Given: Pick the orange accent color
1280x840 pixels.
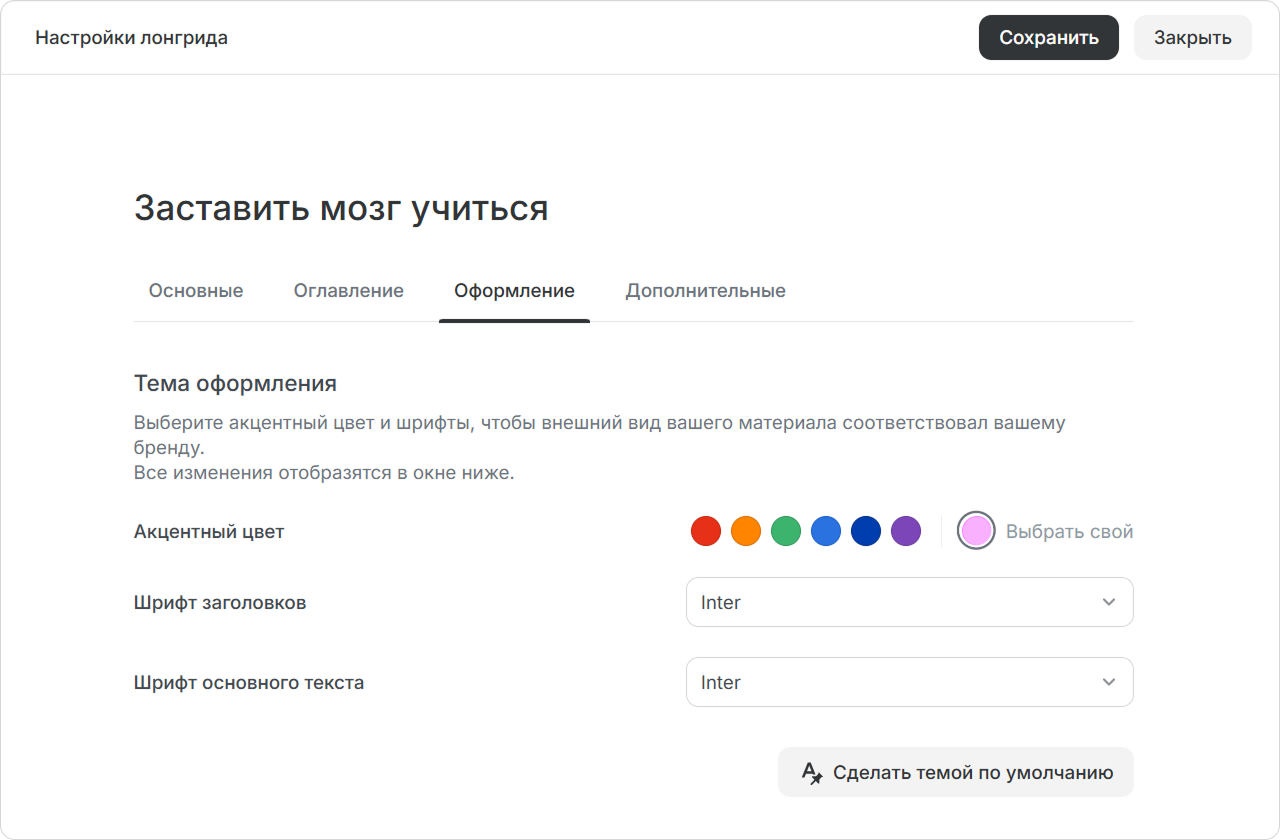Looking at the screenshot, I should (x=746, y=531).
